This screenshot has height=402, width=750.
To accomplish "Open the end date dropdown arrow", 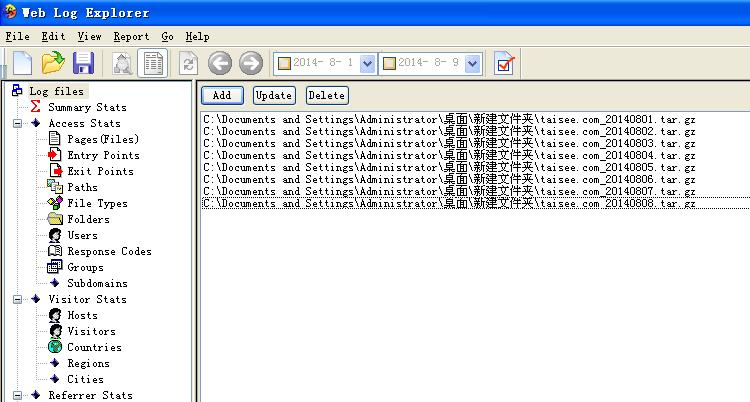I will click(x=473, y=64).
